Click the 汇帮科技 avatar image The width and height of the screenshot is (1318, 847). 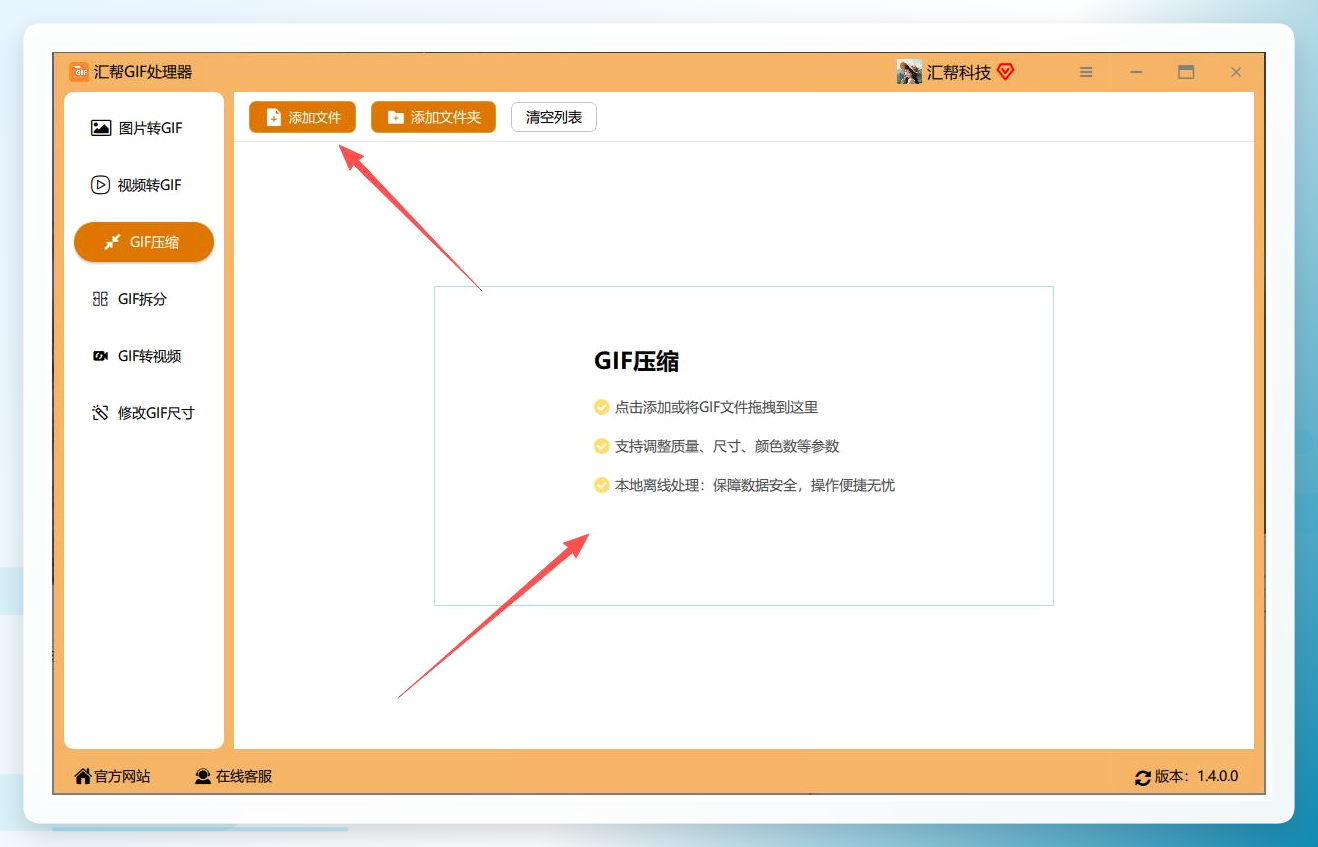[909, 72]
